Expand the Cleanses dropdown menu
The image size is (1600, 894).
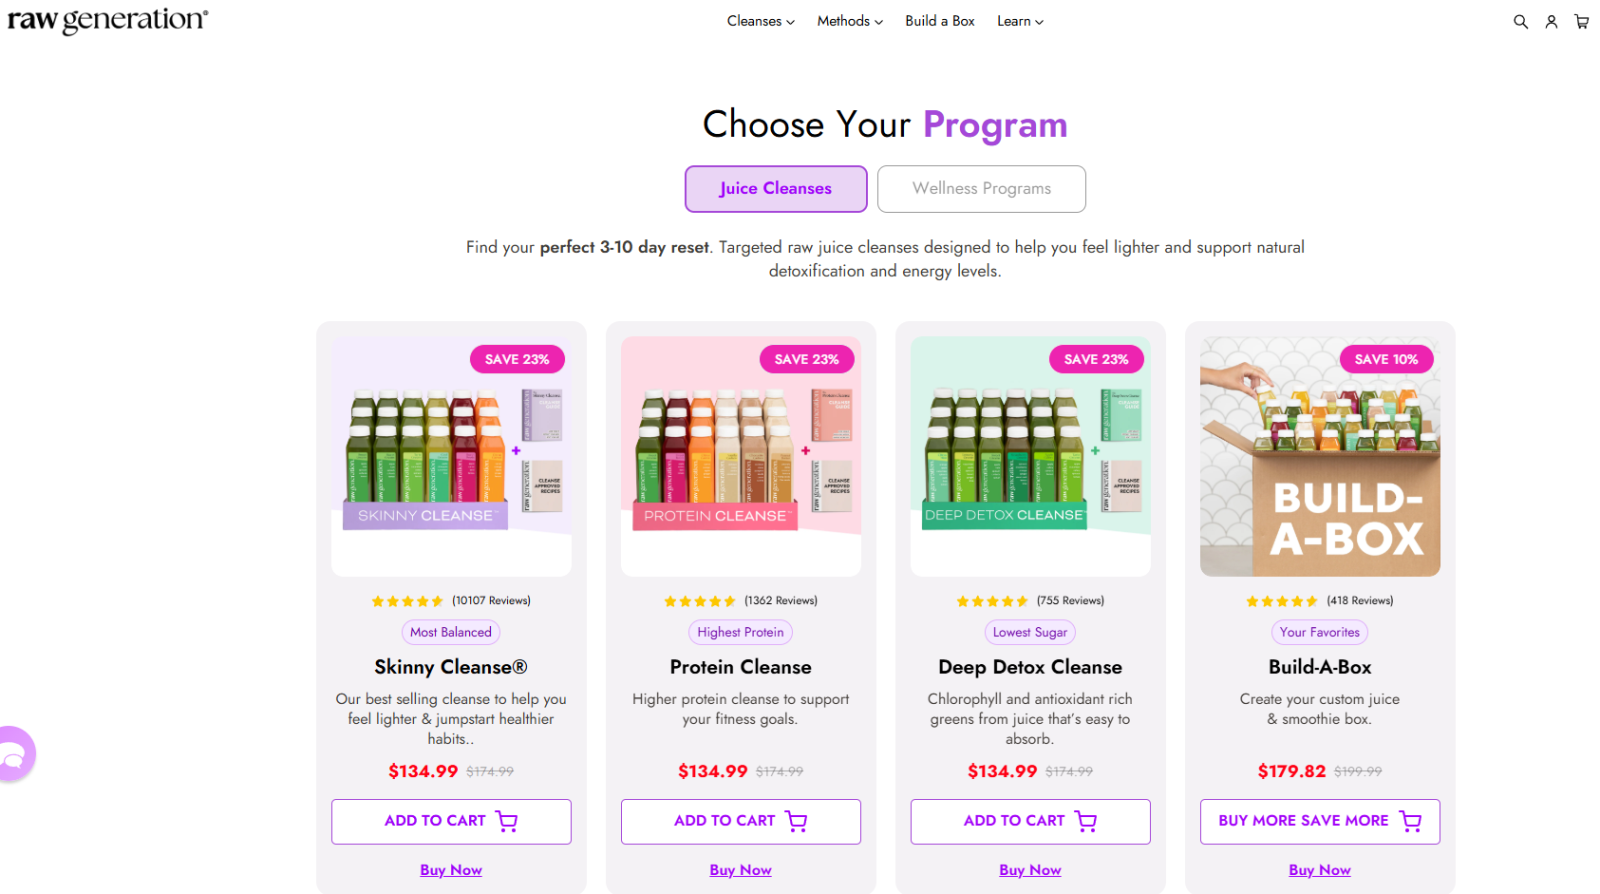[x=760, y=21]
